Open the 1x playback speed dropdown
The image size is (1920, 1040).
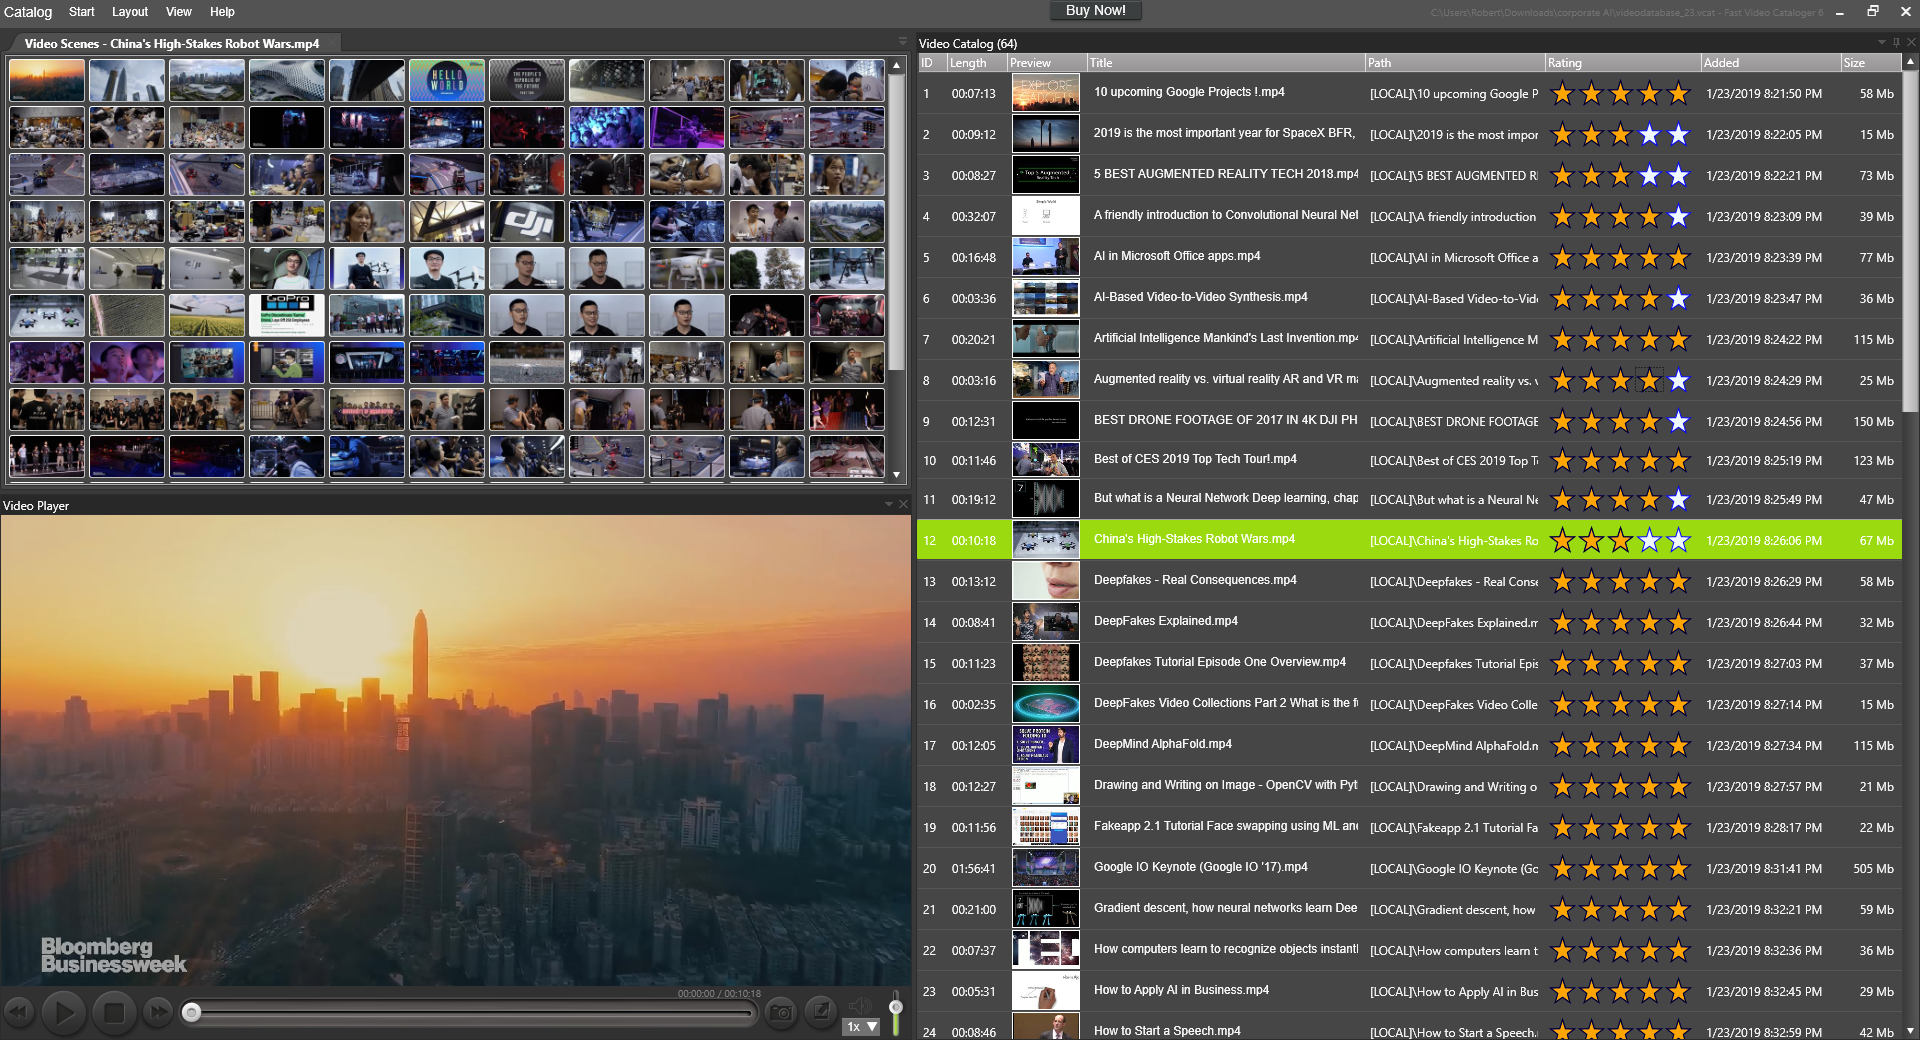click(862, 1026)
